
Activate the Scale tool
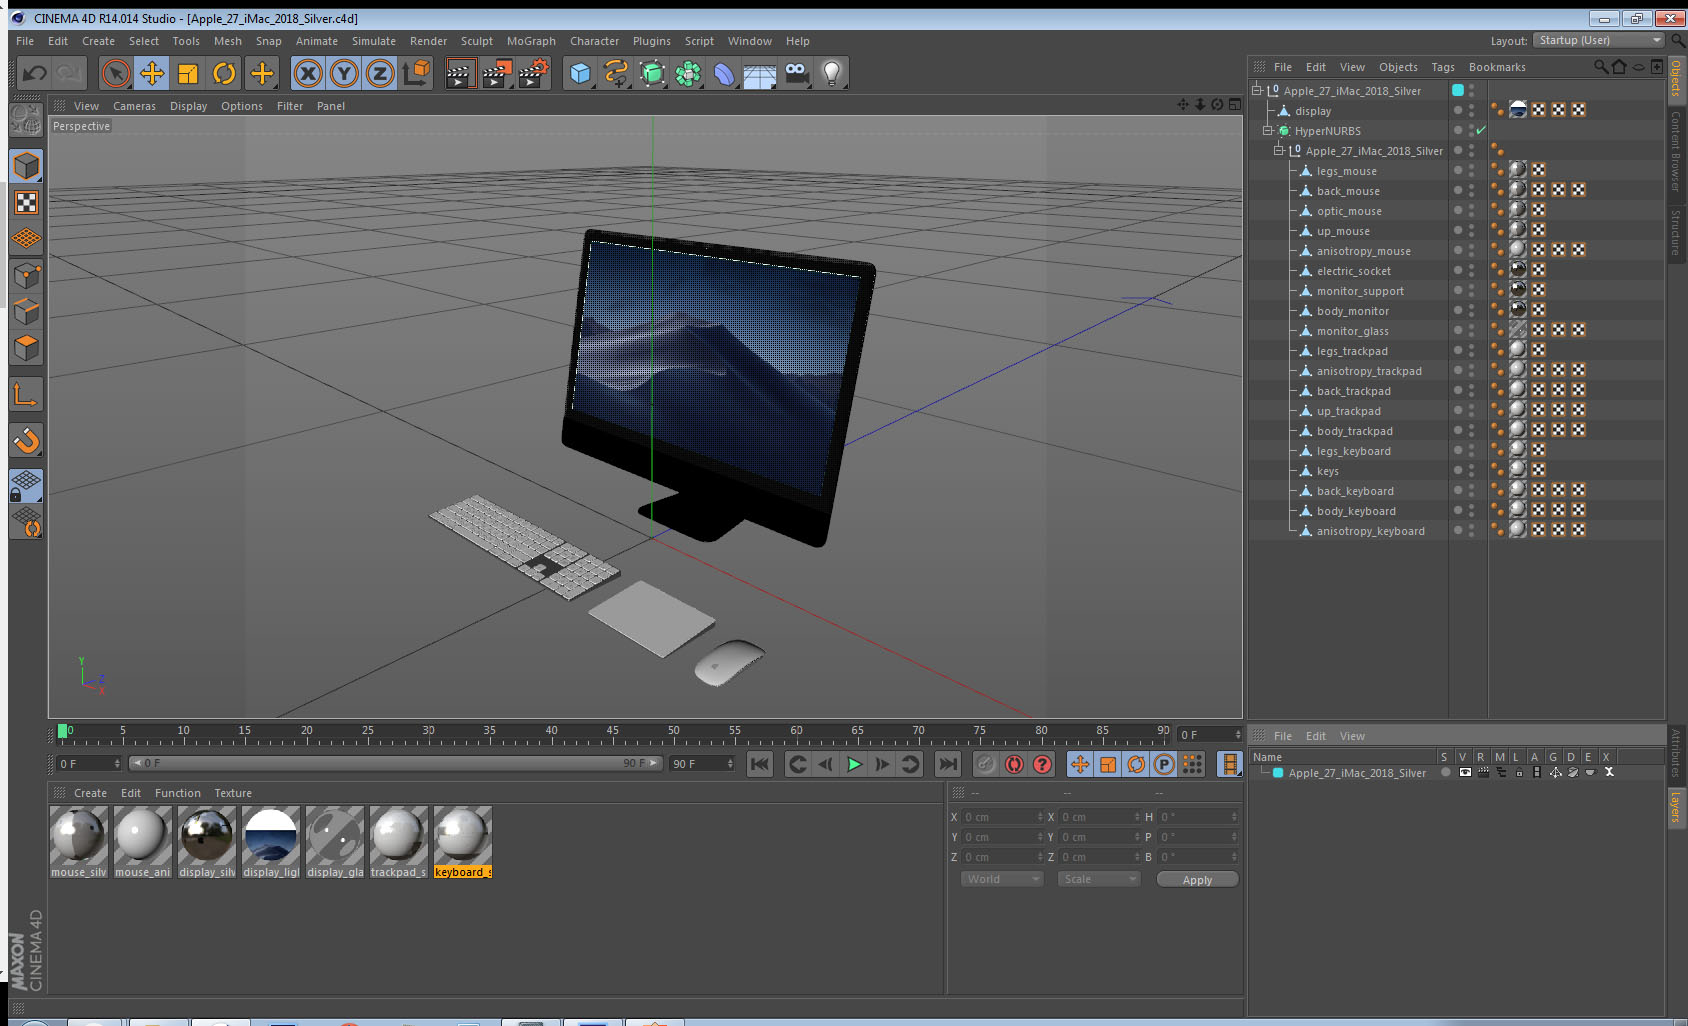(188, 73)
